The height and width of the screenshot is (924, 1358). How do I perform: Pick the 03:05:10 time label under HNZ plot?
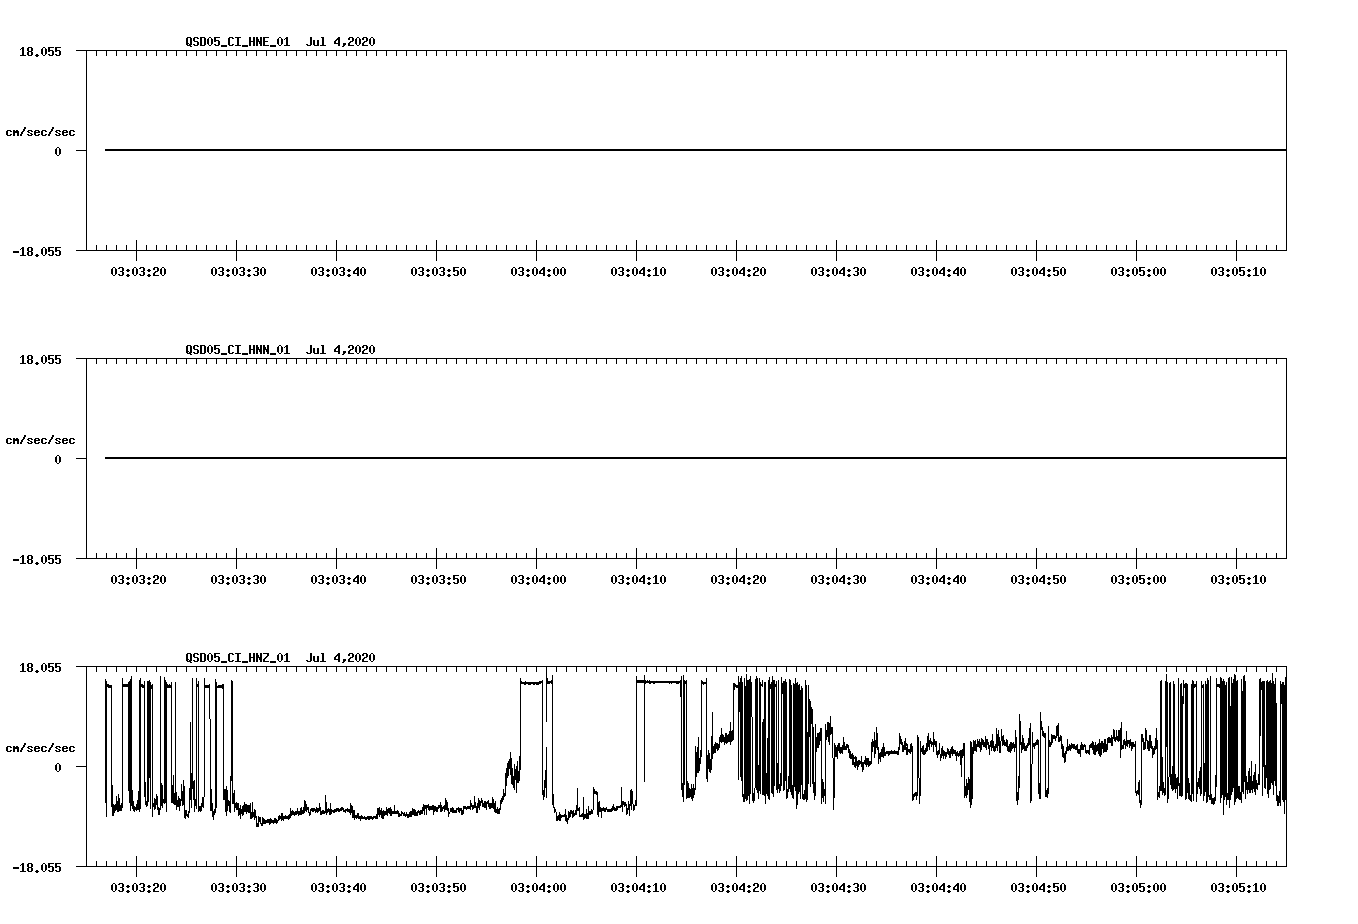point(1238,887)
